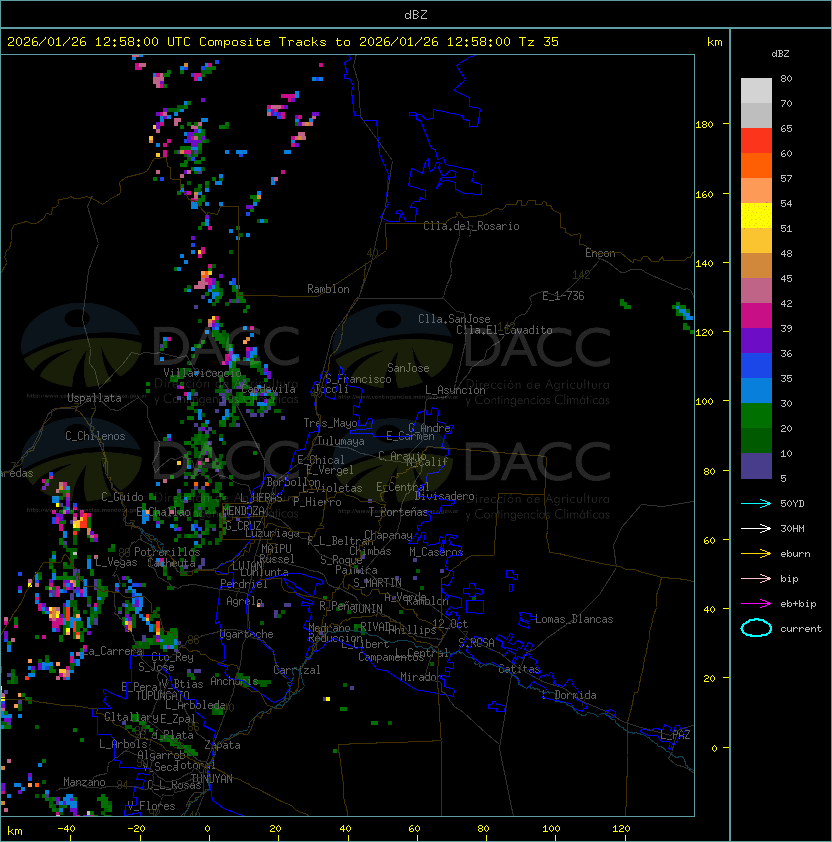Viewport: 832px width, 842px height.
Task: Click the '-20' km horizontal axis tick
Action: click(x=136, y=829)
